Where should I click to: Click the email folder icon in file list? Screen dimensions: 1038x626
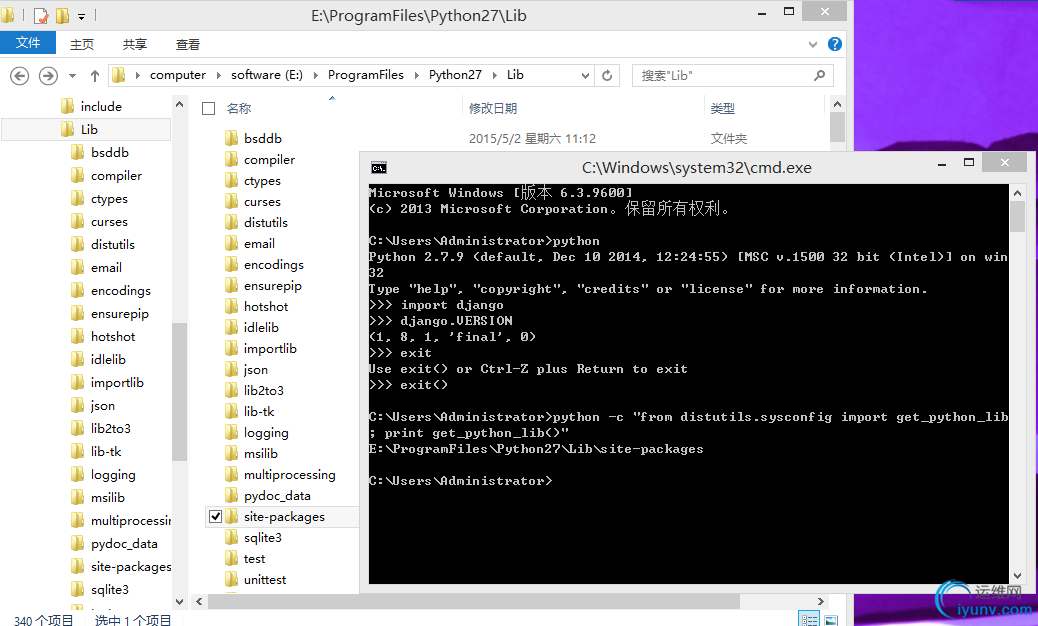coord(231,244)
